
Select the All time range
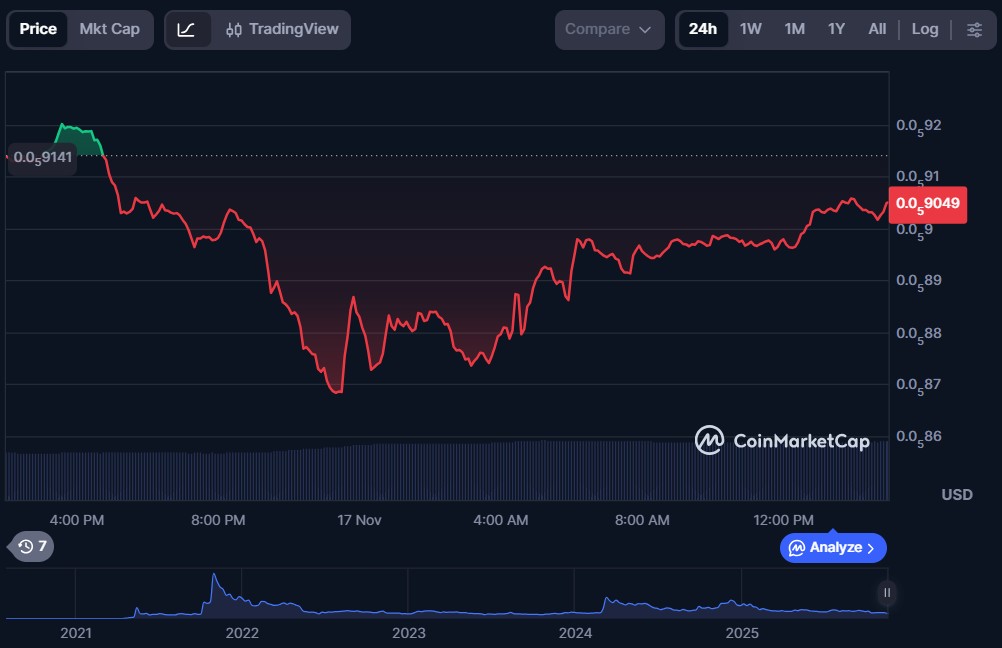(x=877, y=29)
